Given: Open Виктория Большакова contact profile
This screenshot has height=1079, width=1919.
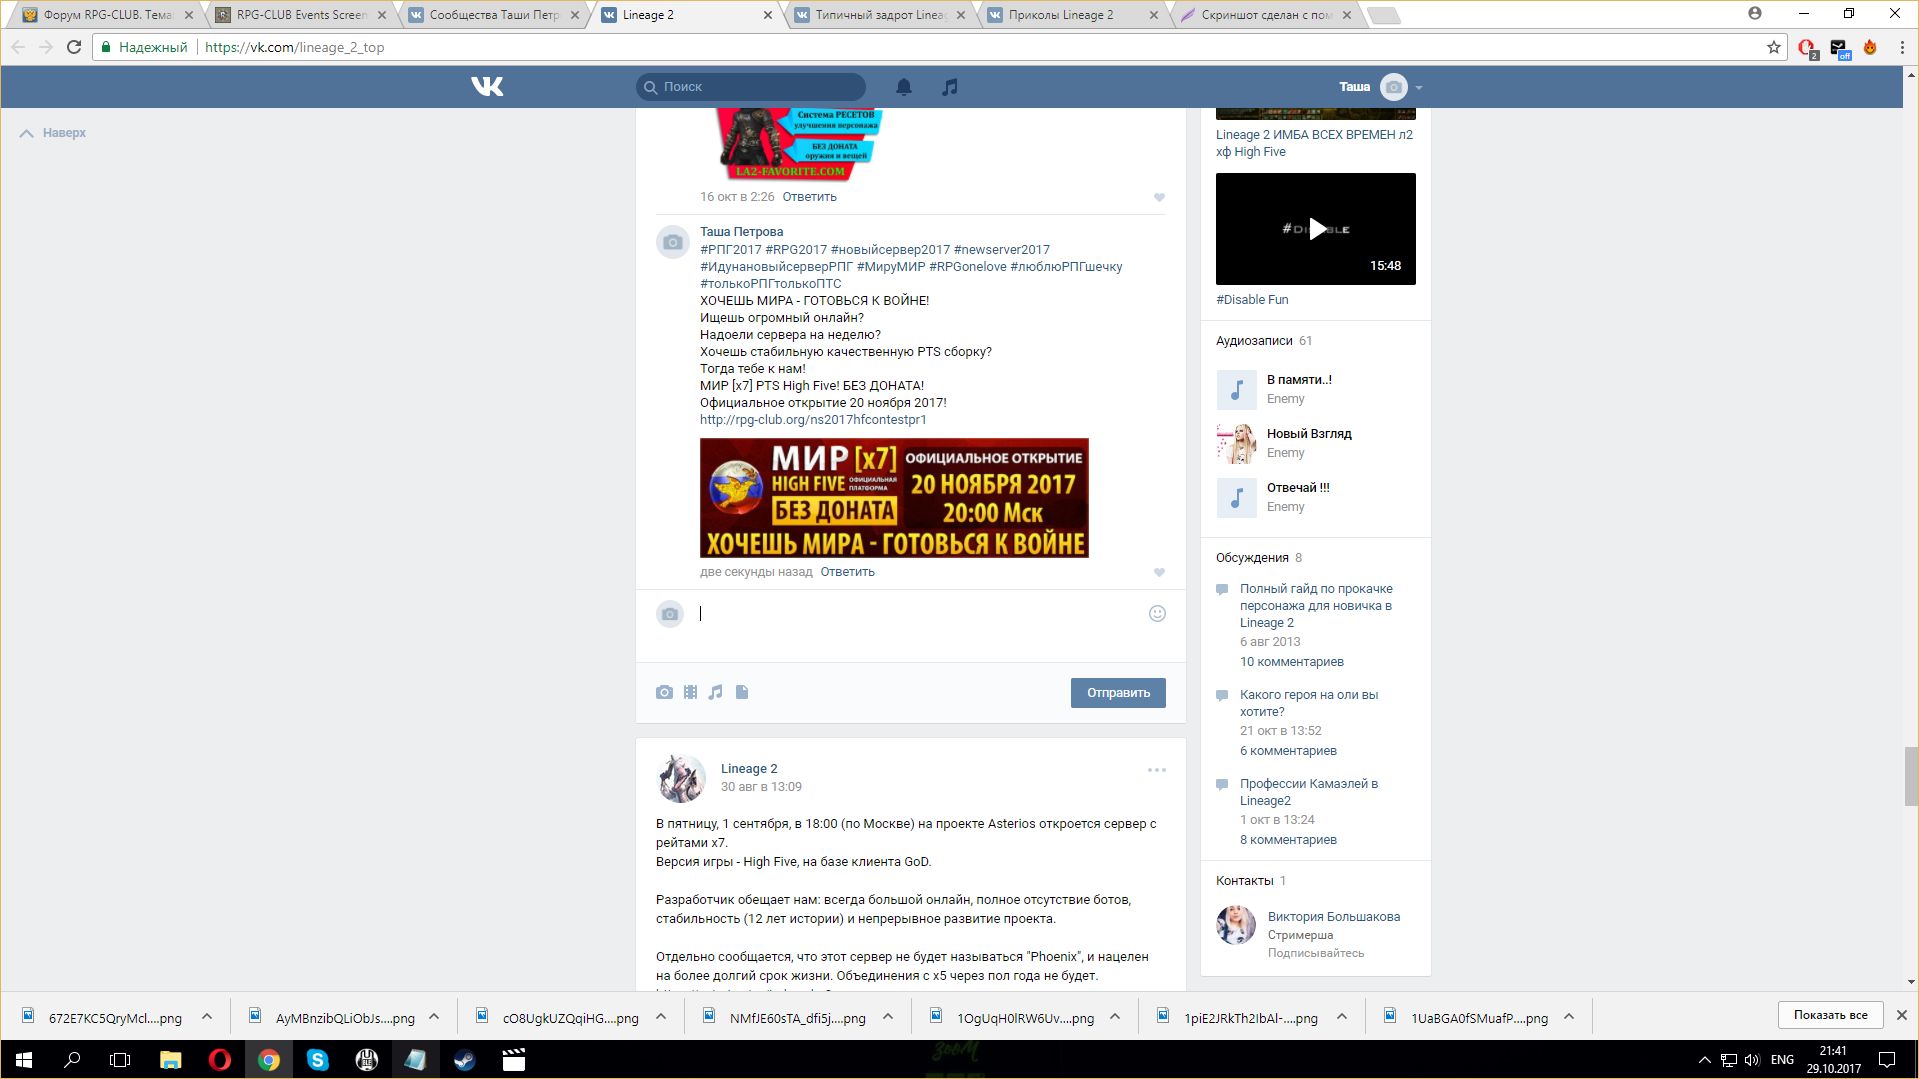Looking at the screenshot, I should [x=1334, y=917].
